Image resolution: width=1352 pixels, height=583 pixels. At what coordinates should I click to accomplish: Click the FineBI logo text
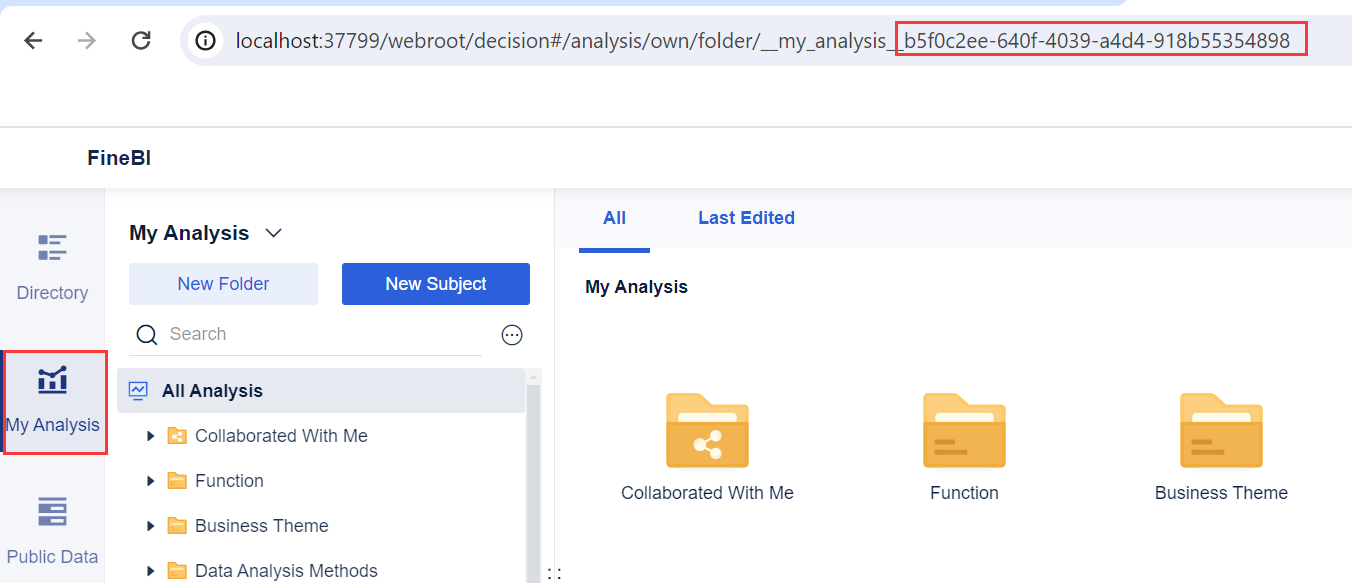pos(119,158)
